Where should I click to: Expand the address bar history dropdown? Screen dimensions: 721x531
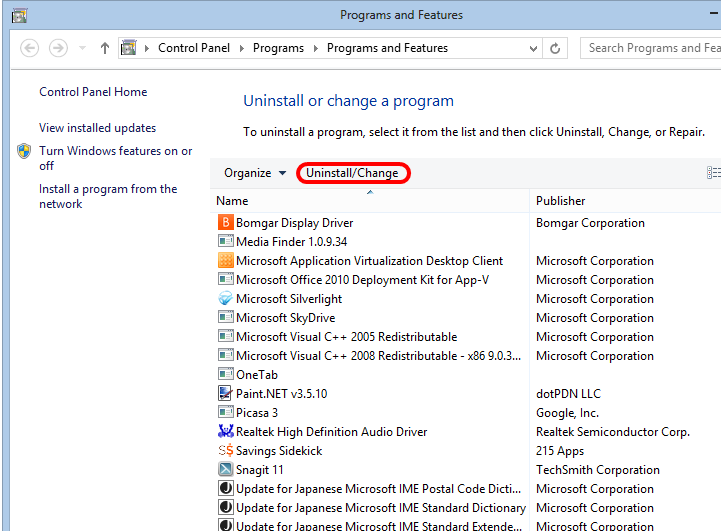[533, 48]
